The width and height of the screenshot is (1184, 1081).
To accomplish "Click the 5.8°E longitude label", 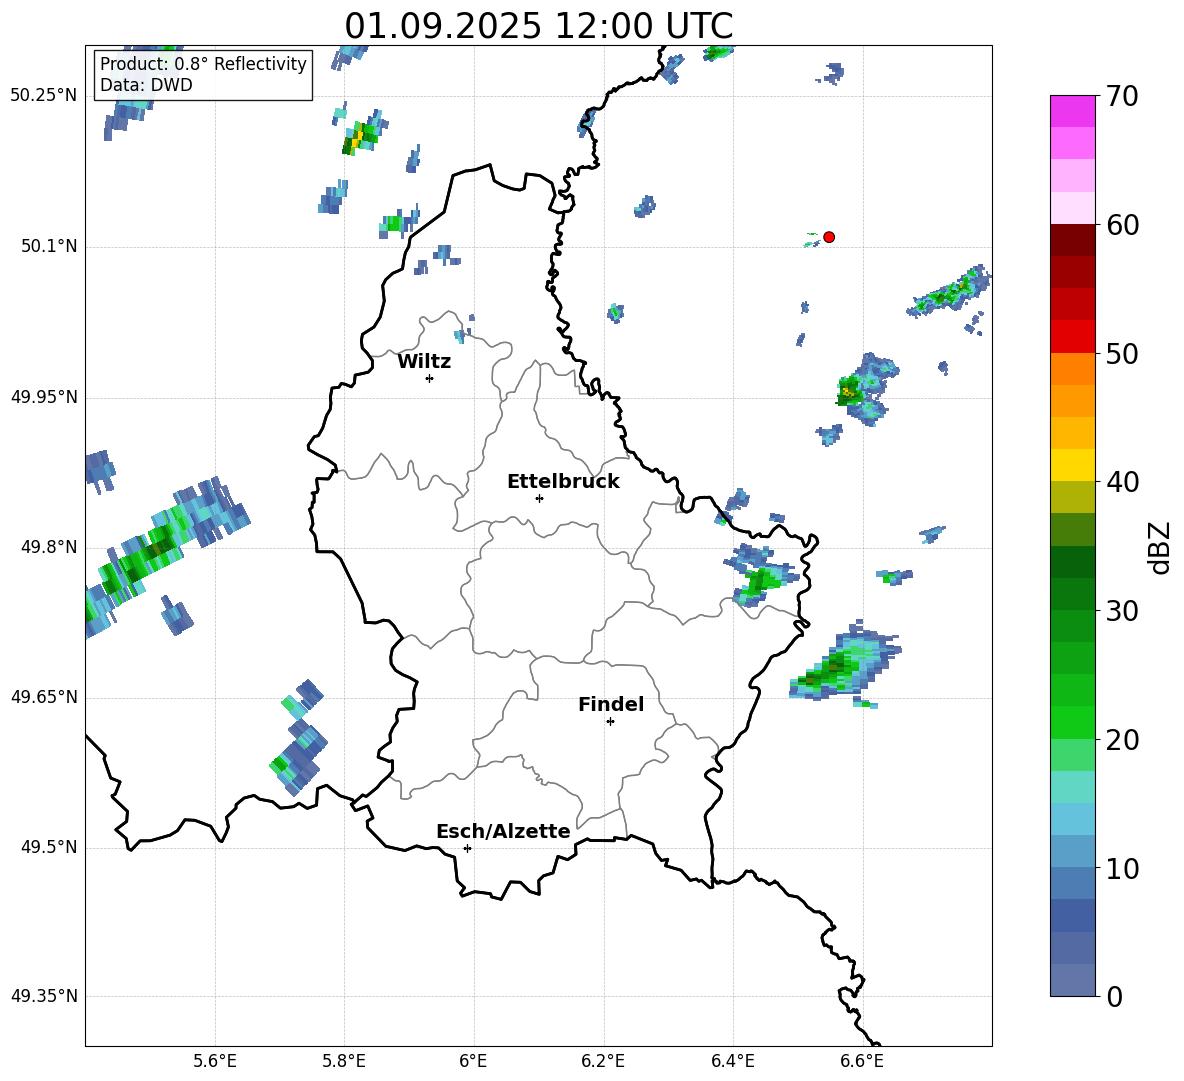I will point(344,1061).
